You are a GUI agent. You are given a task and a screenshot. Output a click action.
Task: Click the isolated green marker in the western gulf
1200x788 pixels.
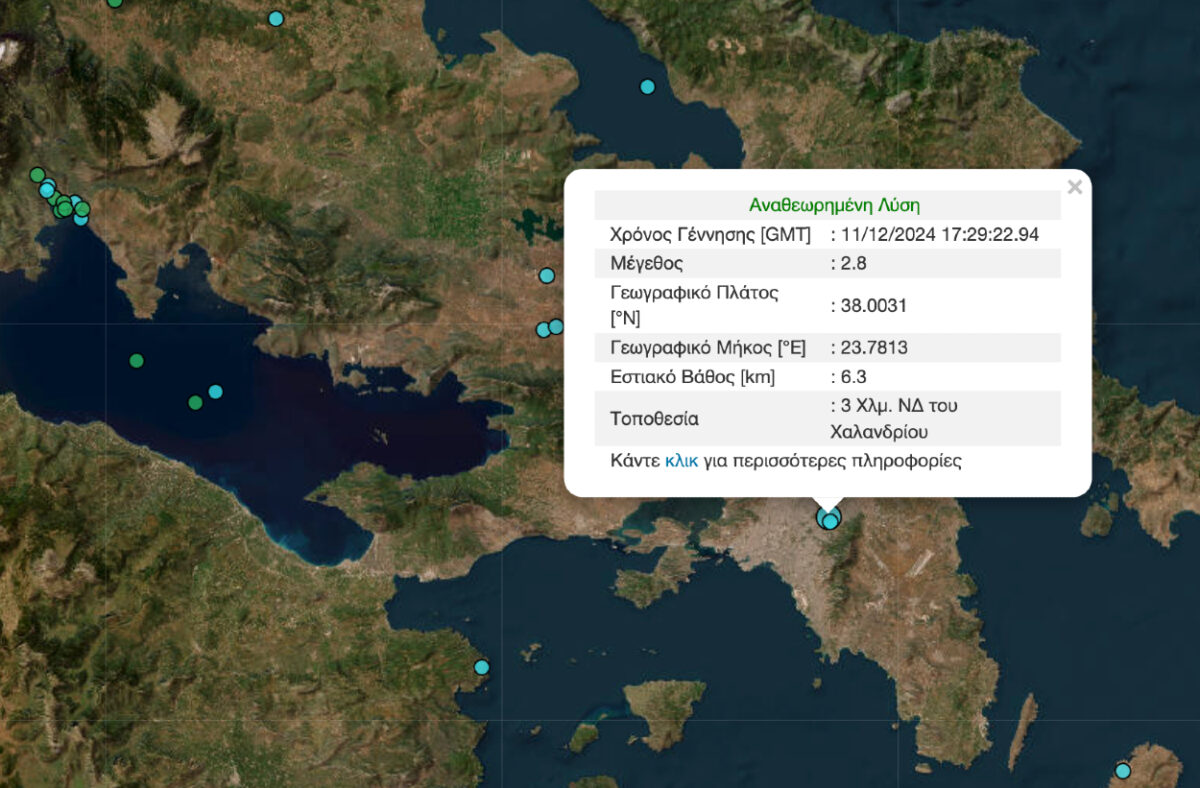coord(136,361)
